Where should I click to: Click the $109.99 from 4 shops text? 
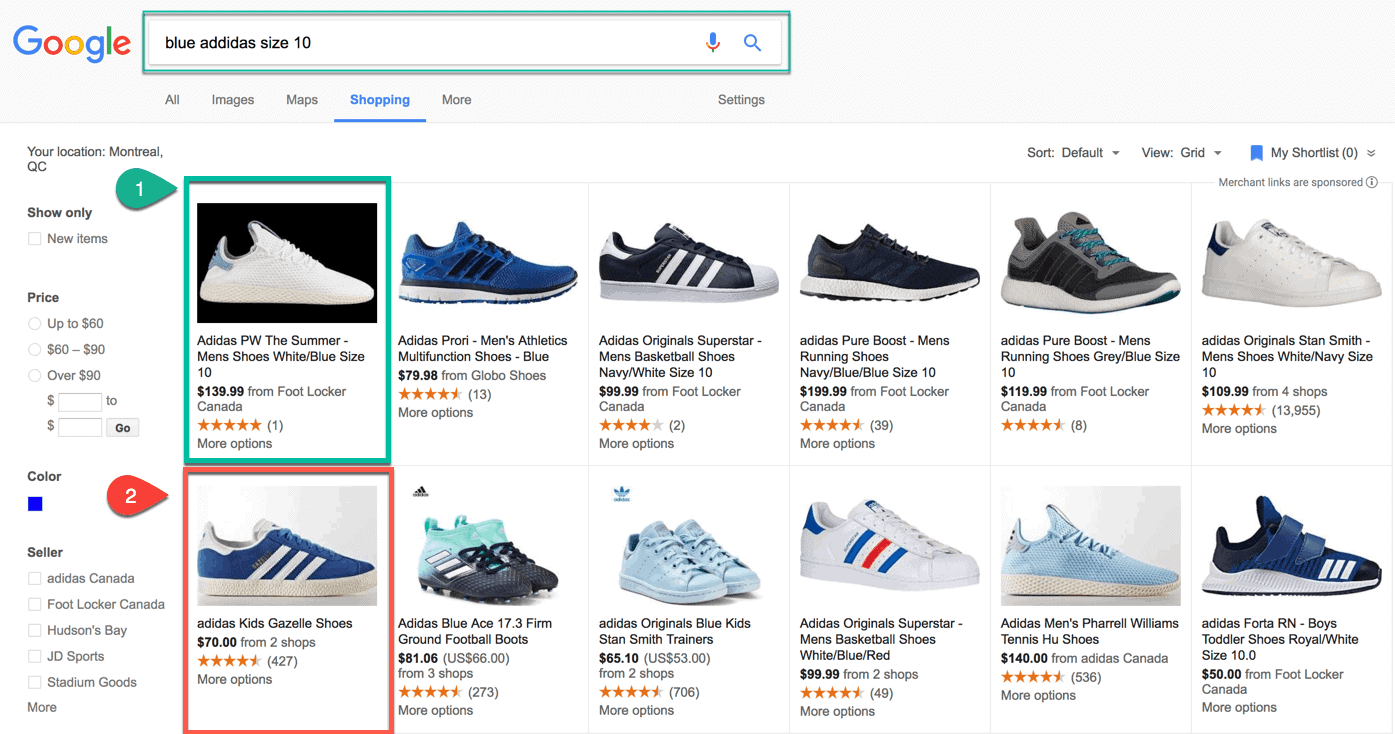pyautogui.click(x=1264, y=392)
